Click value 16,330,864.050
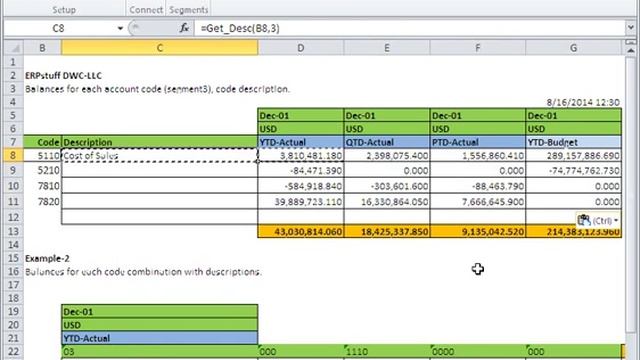The width and height of the screenshot is (640, 360). pyautogui.click(x=387, y=202)
